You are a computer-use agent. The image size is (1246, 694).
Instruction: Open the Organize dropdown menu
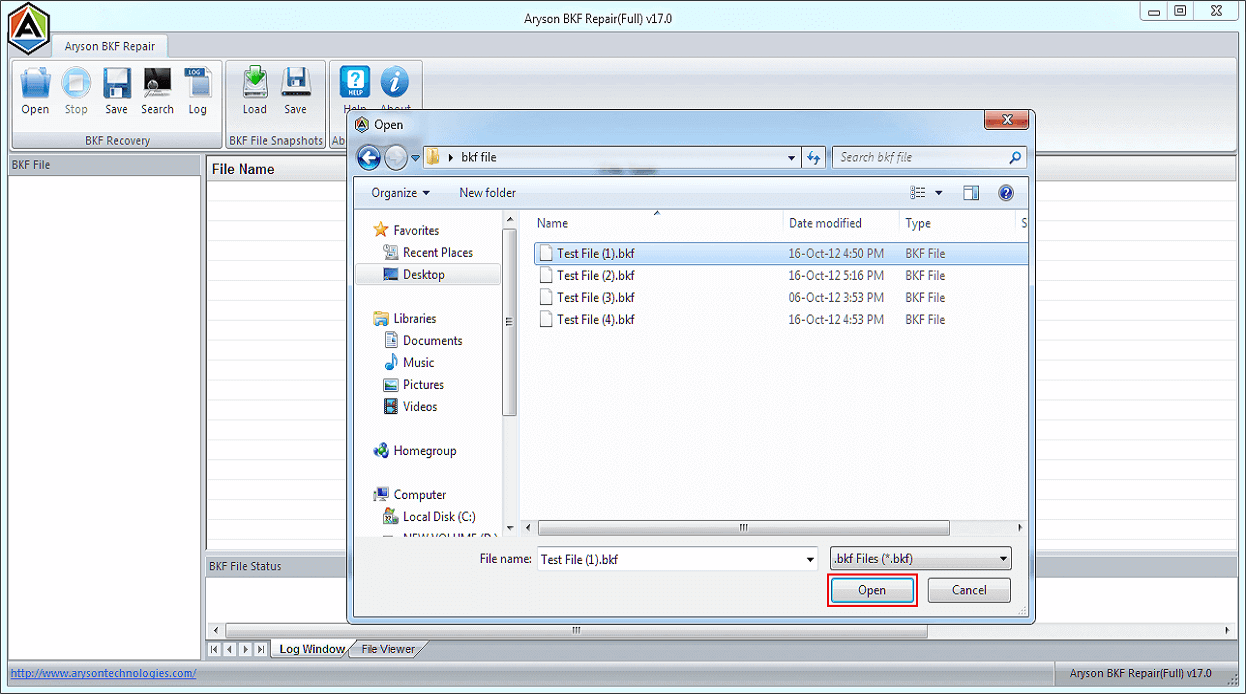pos(400,193)
